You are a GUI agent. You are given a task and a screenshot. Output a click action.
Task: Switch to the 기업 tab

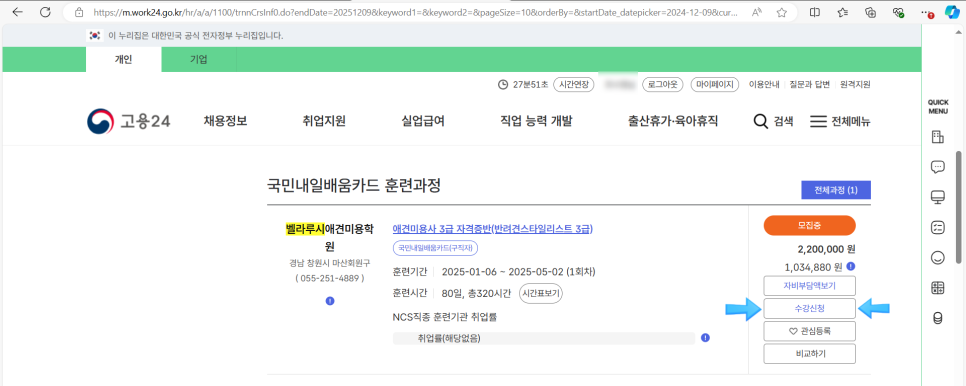tap(198, 60)
